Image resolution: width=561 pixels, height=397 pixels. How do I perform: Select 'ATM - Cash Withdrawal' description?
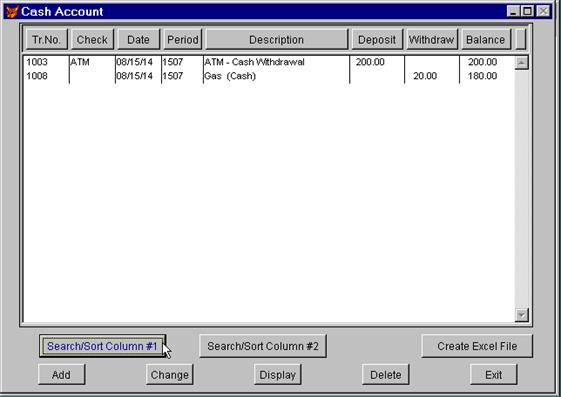pyautogui.click(x=254, y=62)
